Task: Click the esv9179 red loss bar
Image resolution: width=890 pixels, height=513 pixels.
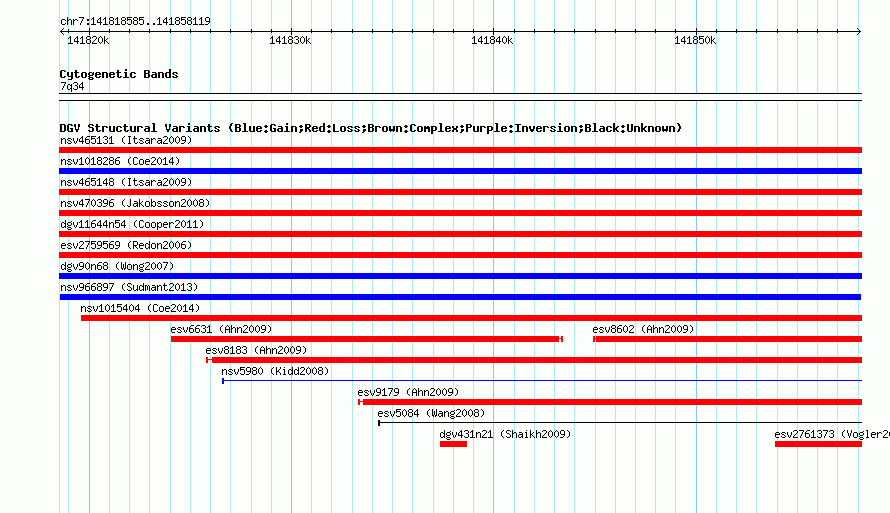Action: pyautogui.click(x=610, y=402)
